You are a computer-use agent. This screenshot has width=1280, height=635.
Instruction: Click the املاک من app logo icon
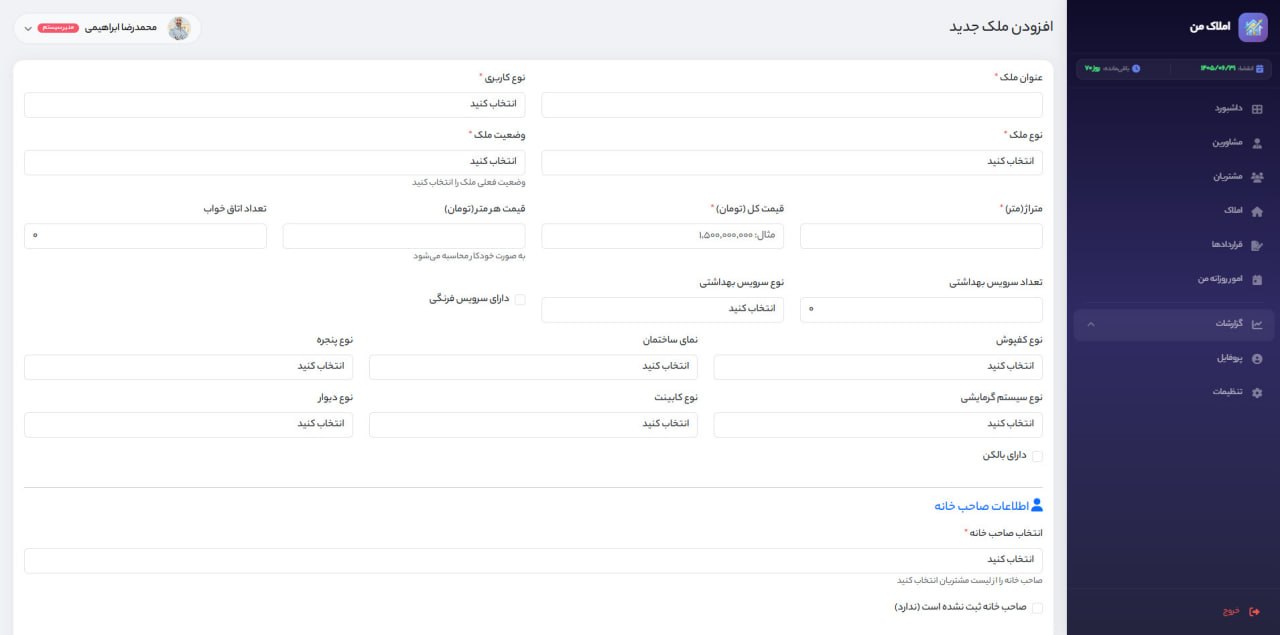tap(1252, 27)
